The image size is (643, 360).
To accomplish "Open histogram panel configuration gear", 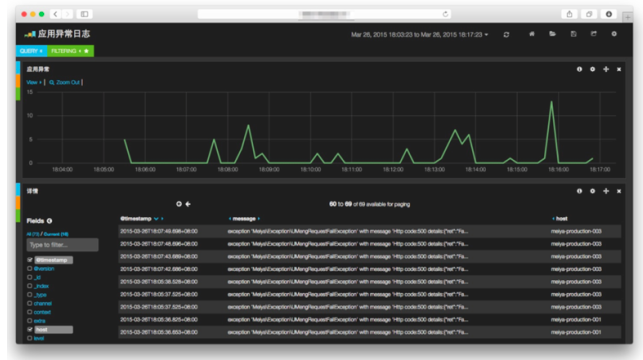I will click(593, 69).
